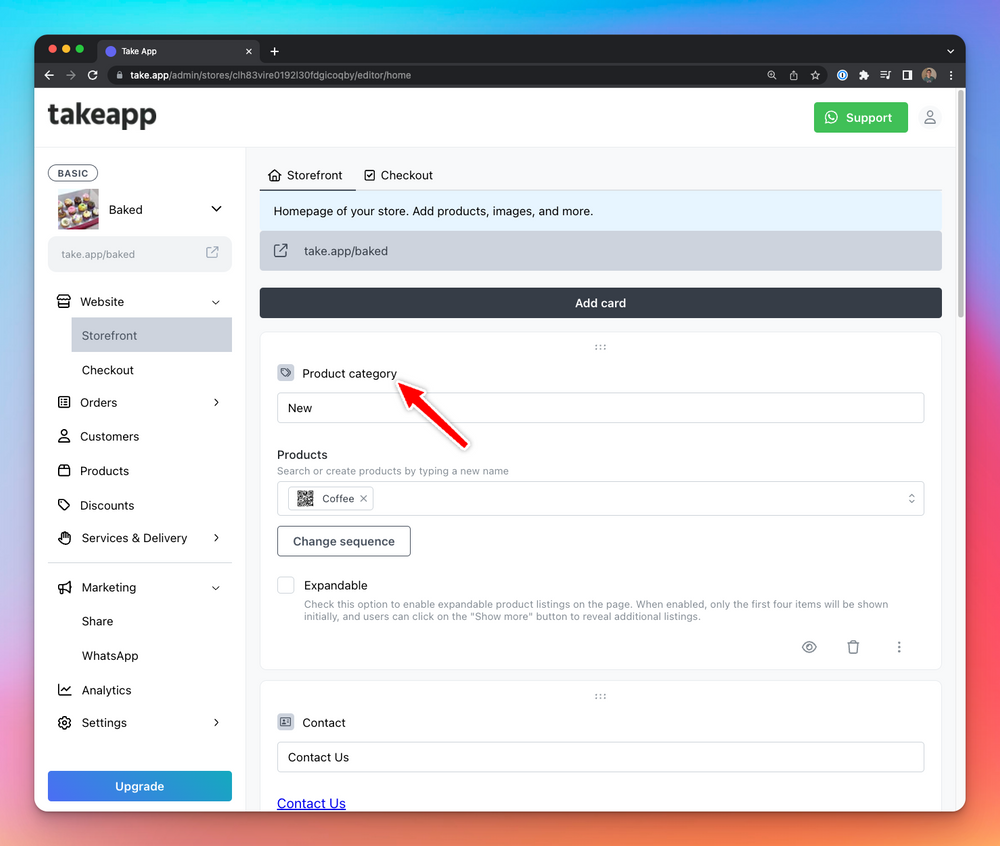Collapse the Marketing menu section

point(216,588)
